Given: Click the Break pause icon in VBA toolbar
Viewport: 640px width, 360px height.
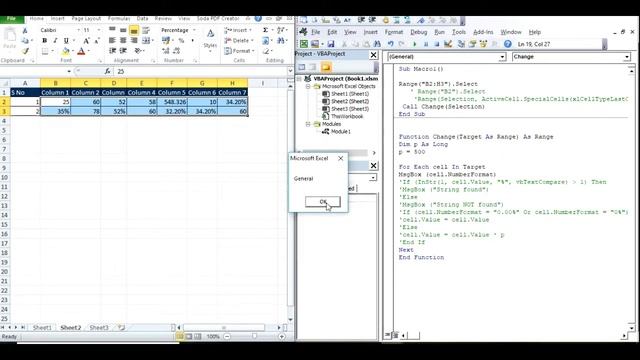Looking at the screenshot, I should click(426, 44).
